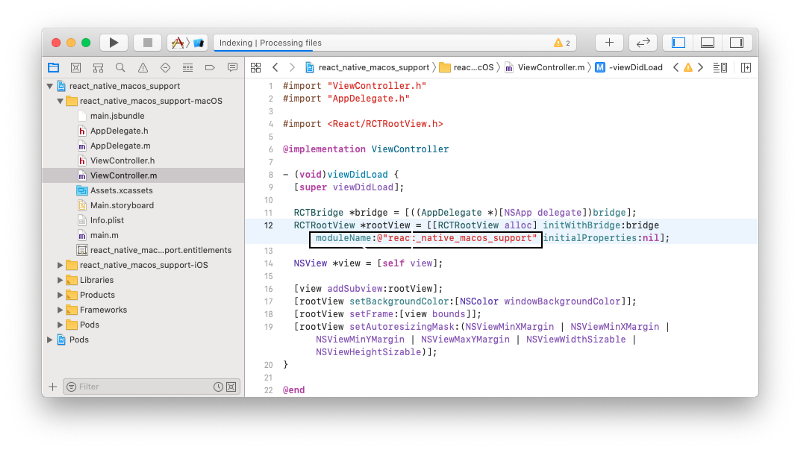This screenshot has width=800, height=452.
Task: Jump to the previous issue arrow
Action: pyautogui.click(x=676, y=67)
